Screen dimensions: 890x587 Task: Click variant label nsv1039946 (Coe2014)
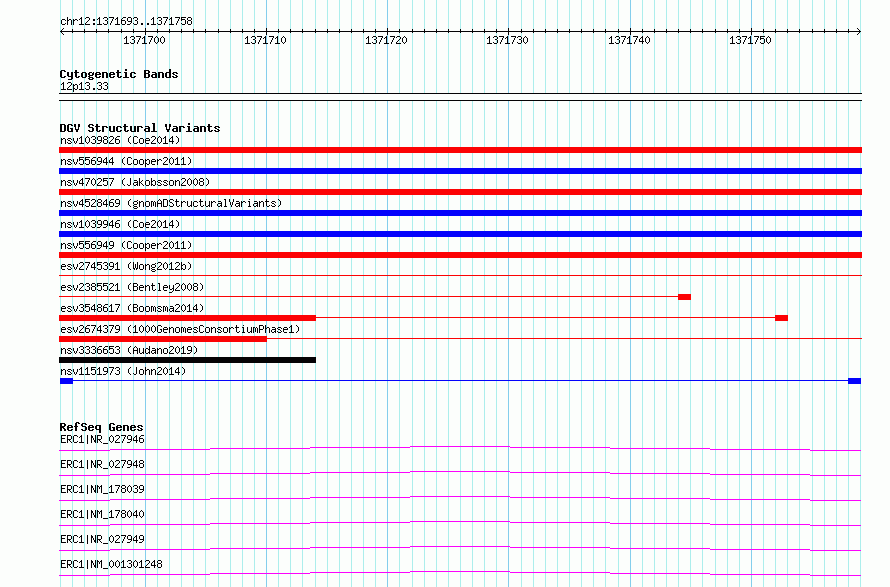(120, 224)
